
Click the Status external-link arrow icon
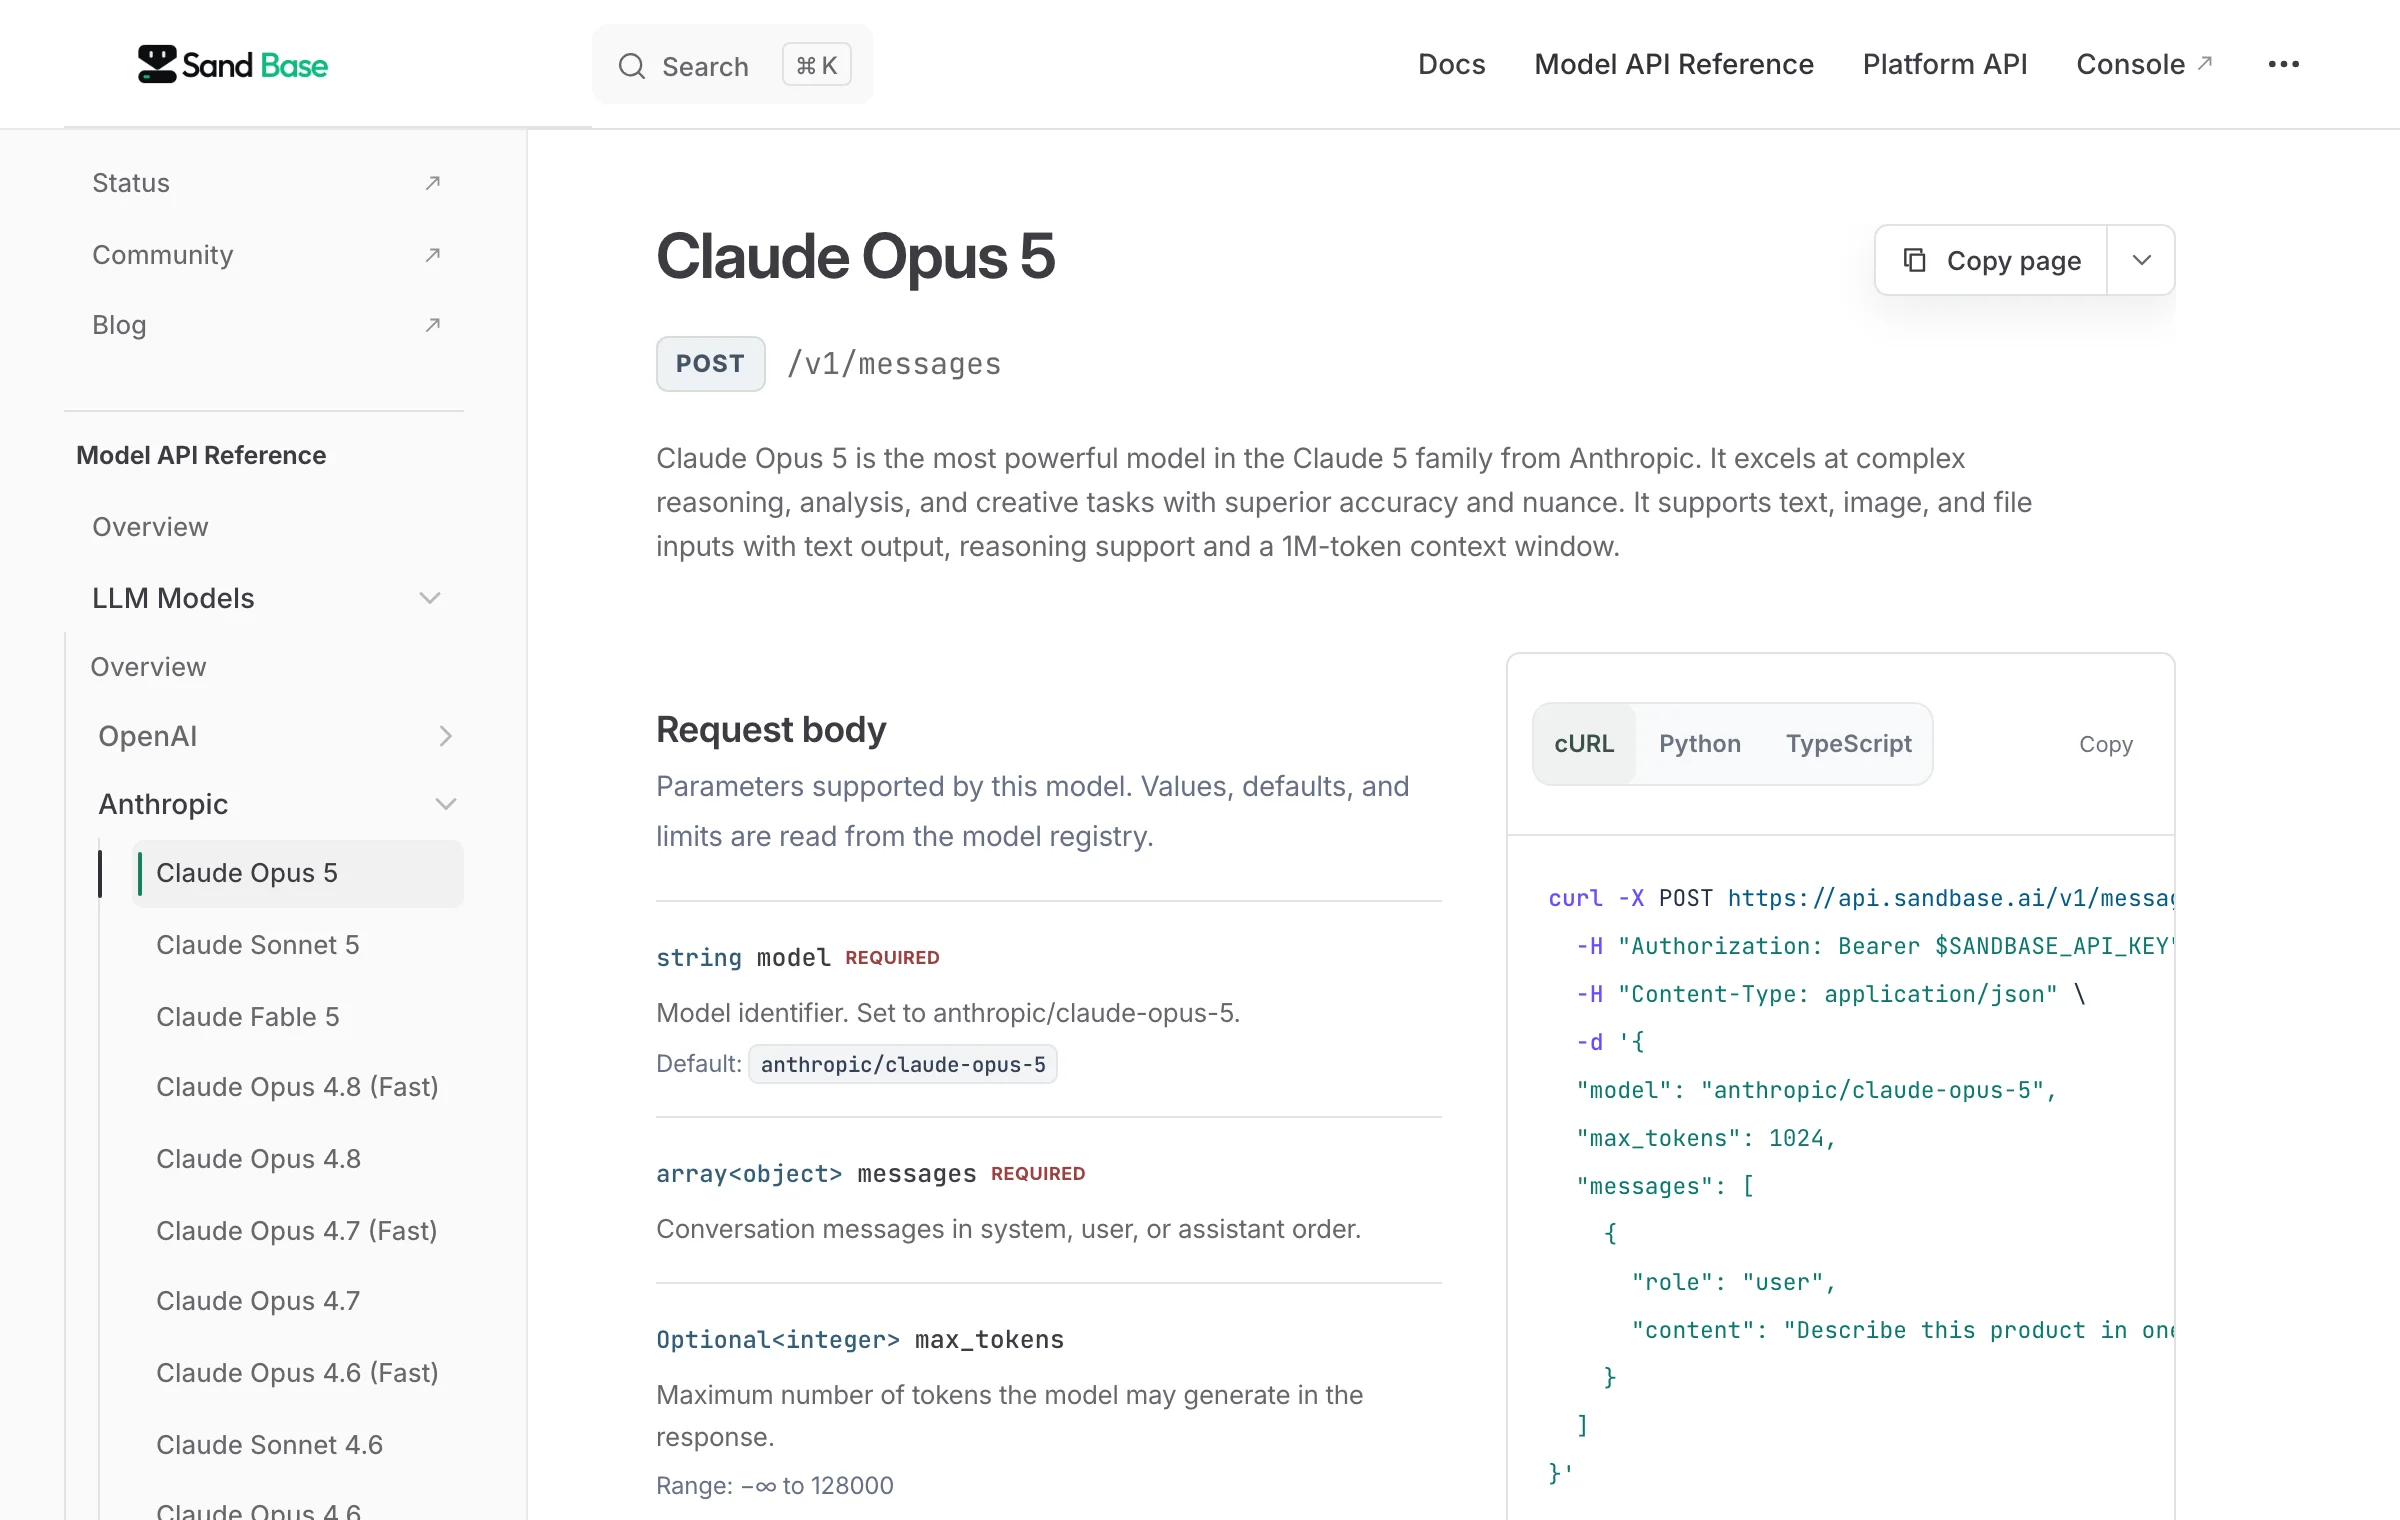pyautogui.click(x=432, y=183)
